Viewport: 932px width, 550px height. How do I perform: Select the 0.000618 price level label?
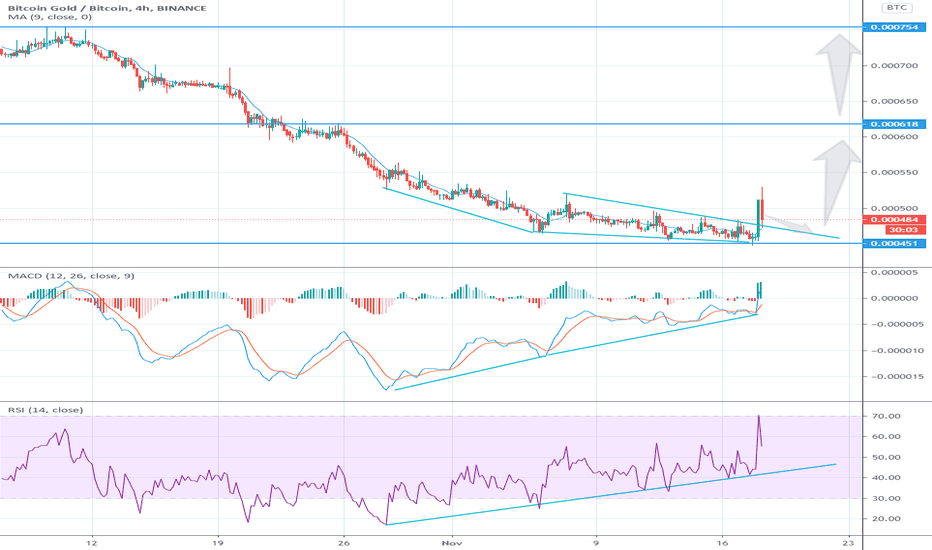click(895, 124)
